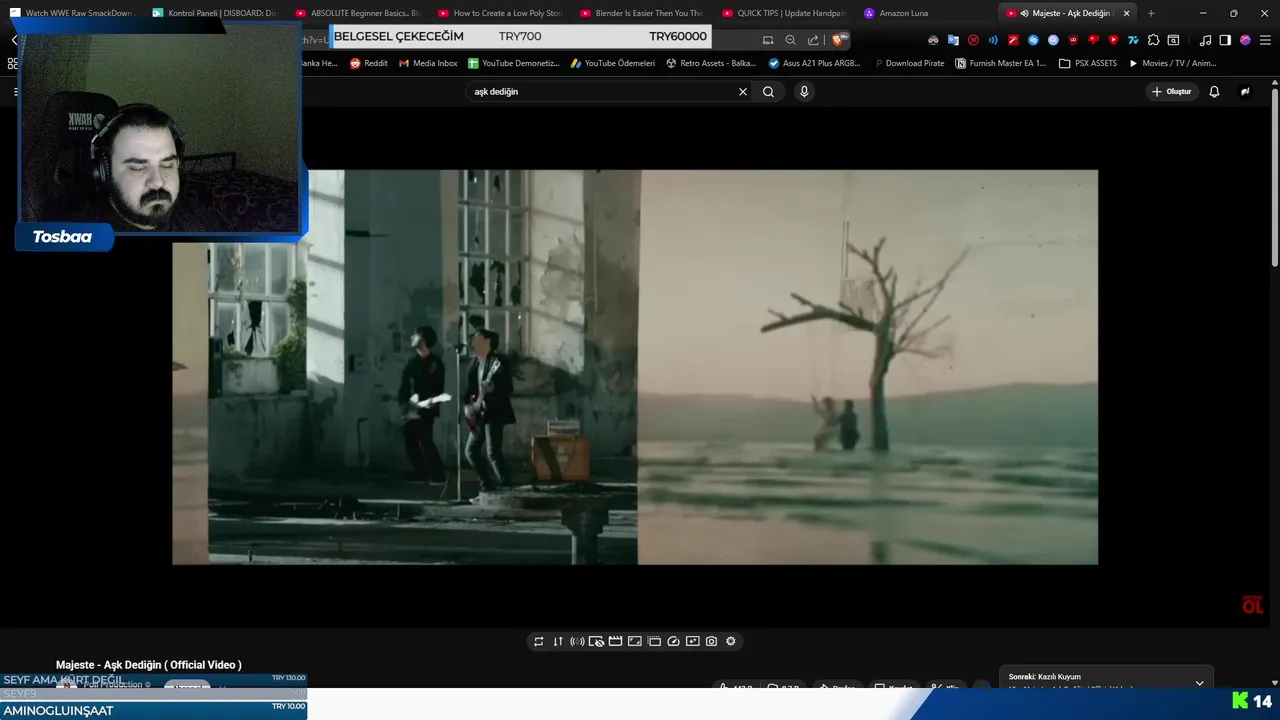
Task: Toggle the browser sidebar panel icon
Action: tap(1225, 40)
